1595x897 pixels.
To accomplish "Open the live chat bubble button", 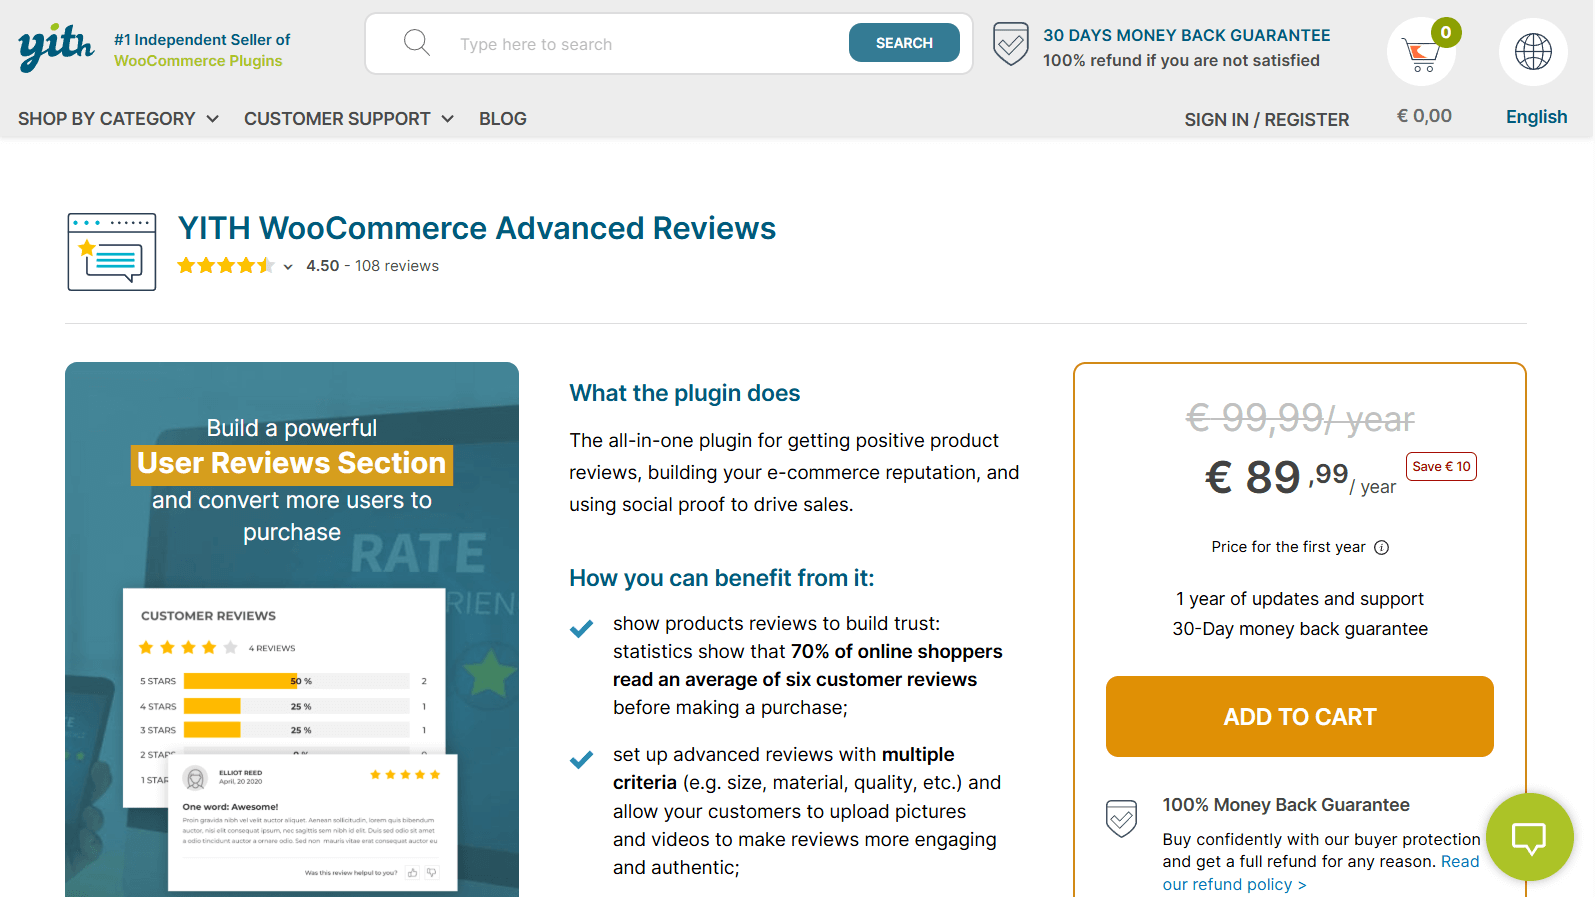I will tap(1529, 837).
